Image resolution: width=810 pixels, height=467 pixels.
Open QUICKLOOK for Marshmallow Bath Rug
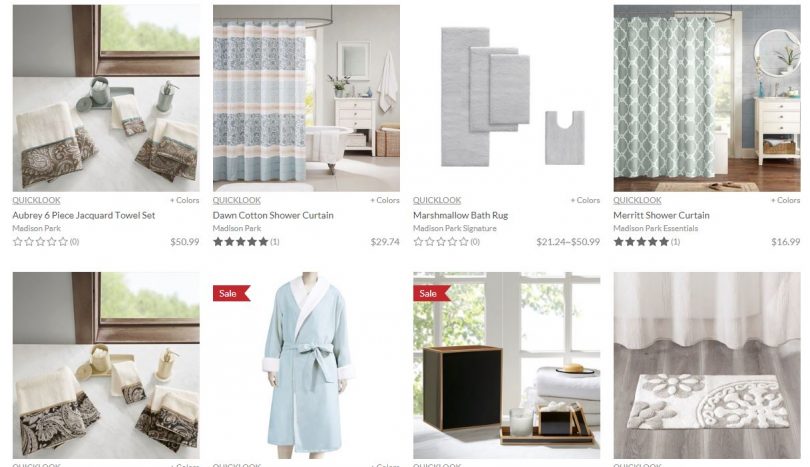pos(437,200)
